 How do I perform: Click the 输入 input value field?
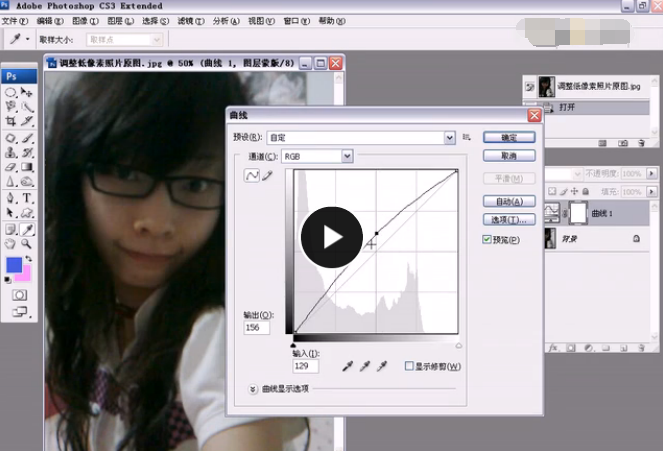coord(305,366)
